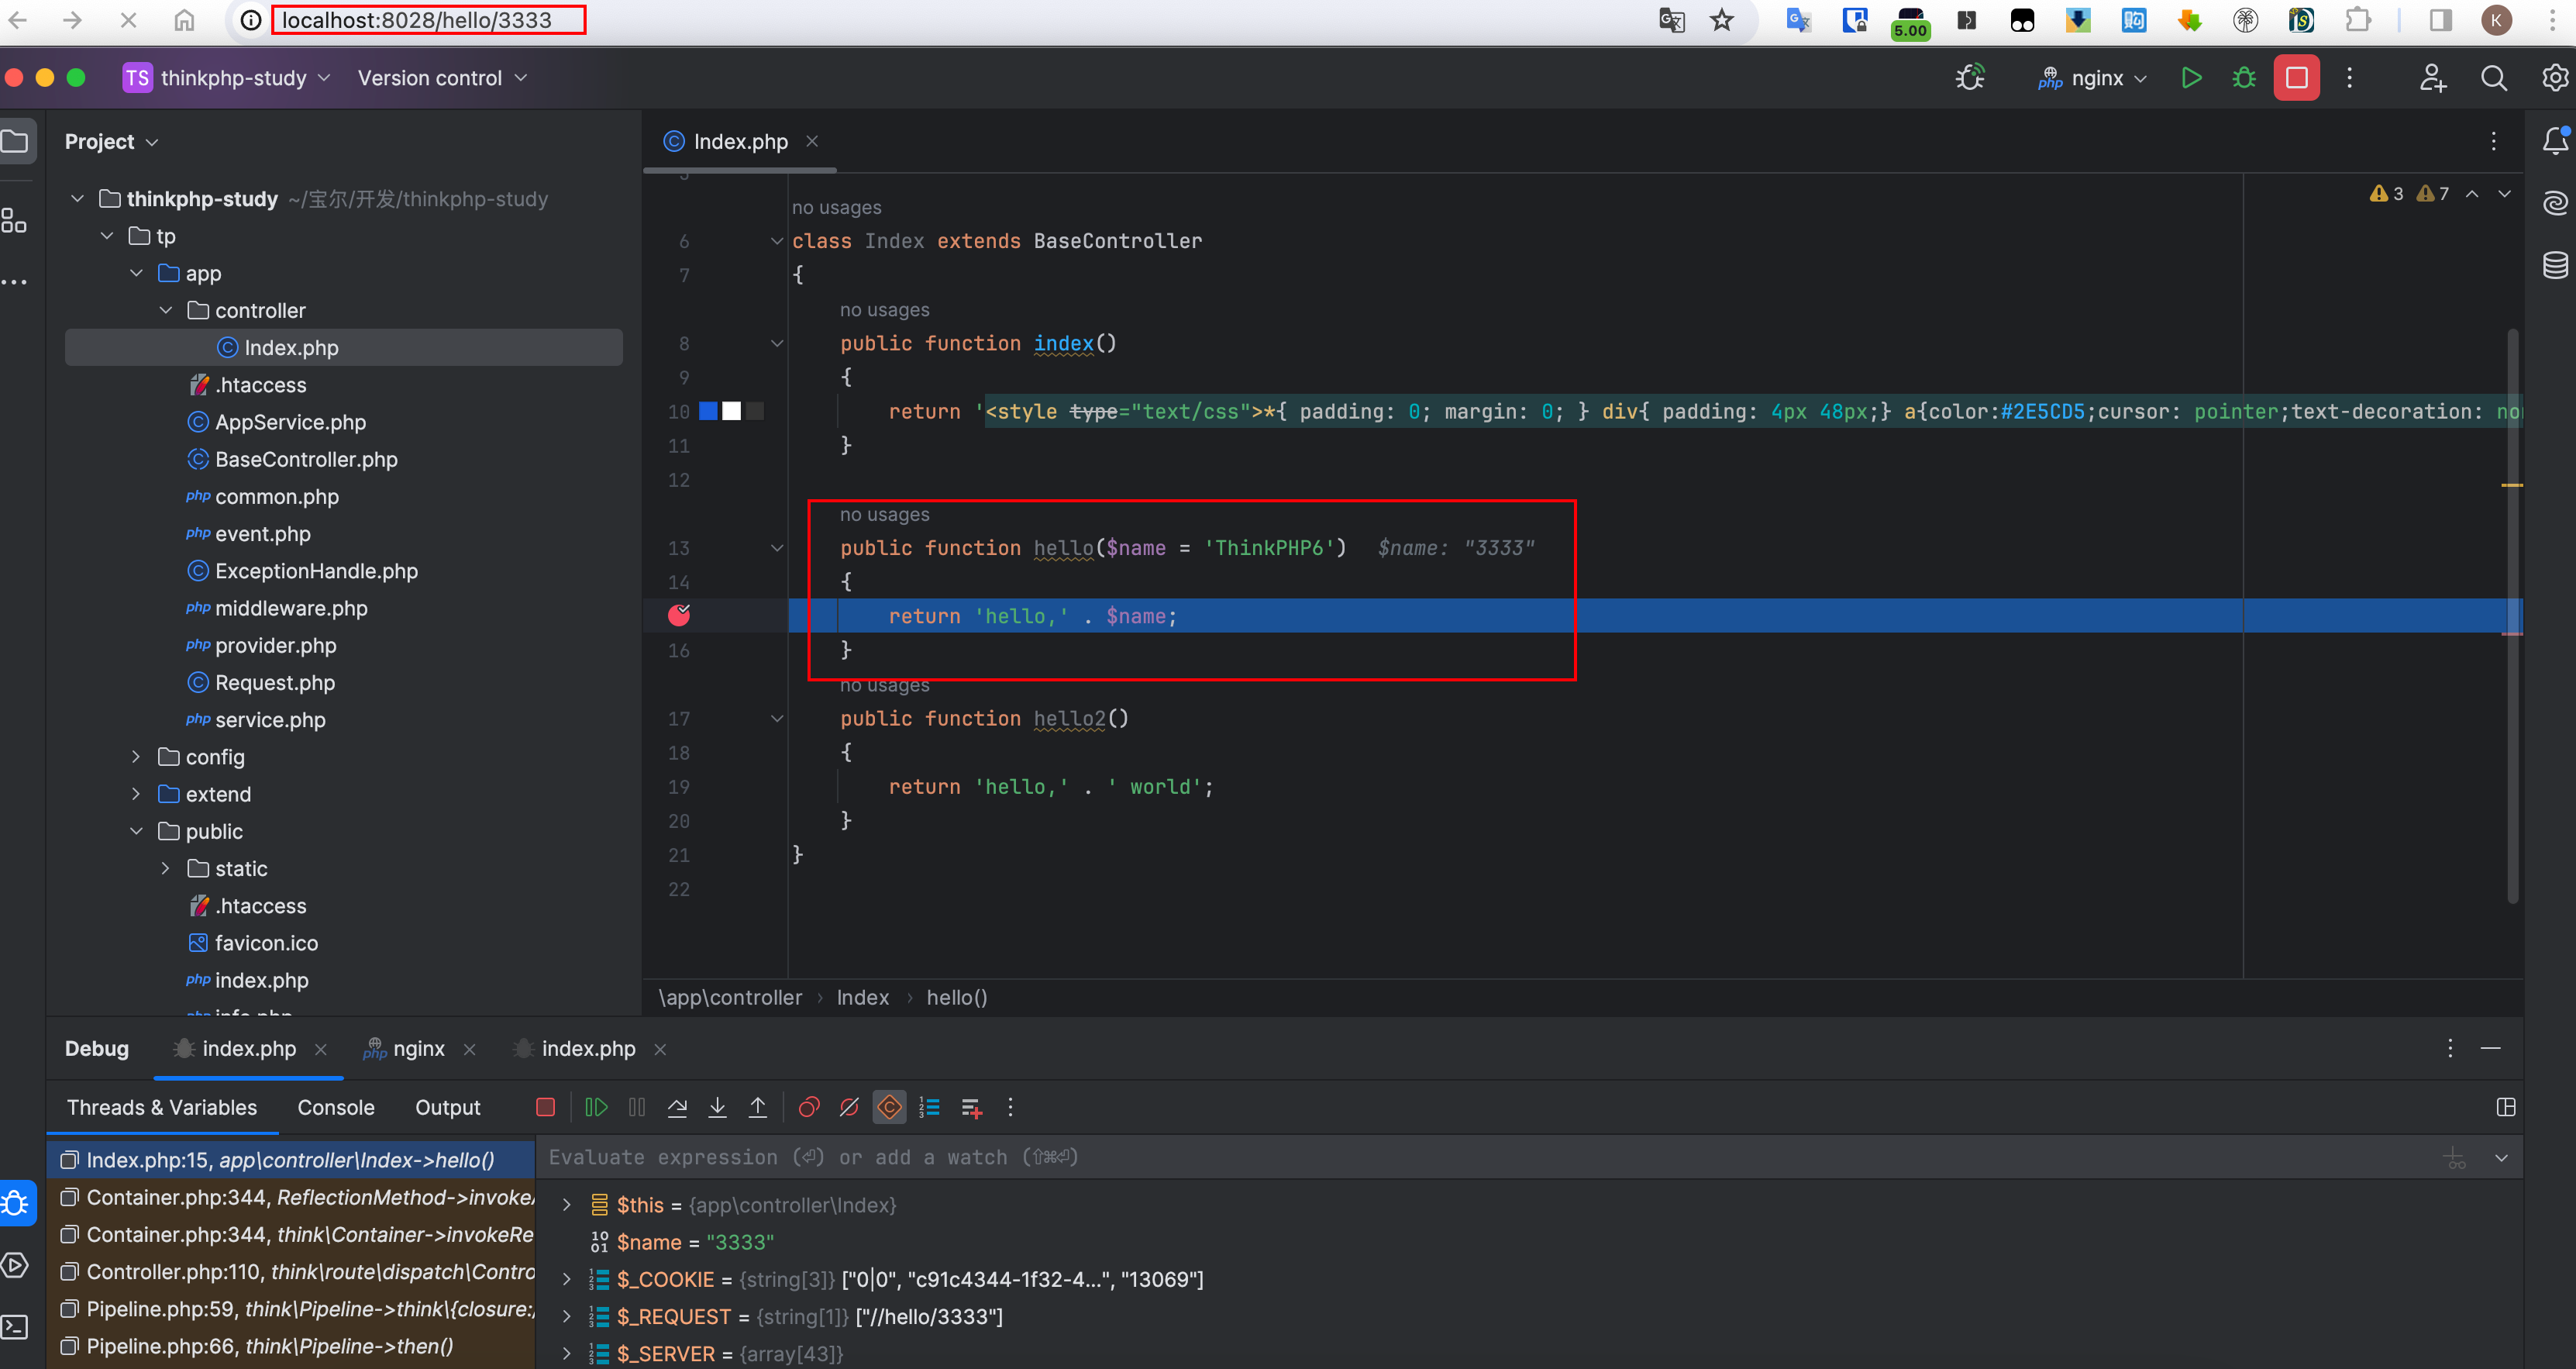
Task: Stop the process with red stop button
Action: [x=2296, y=77]
